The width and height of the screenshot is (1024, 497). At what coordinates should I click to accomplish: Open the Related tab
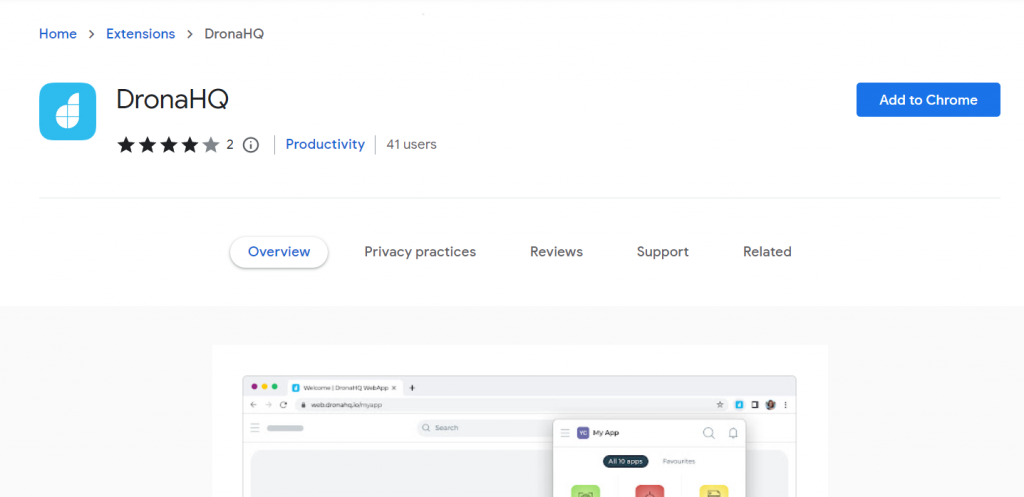(767, 252)
